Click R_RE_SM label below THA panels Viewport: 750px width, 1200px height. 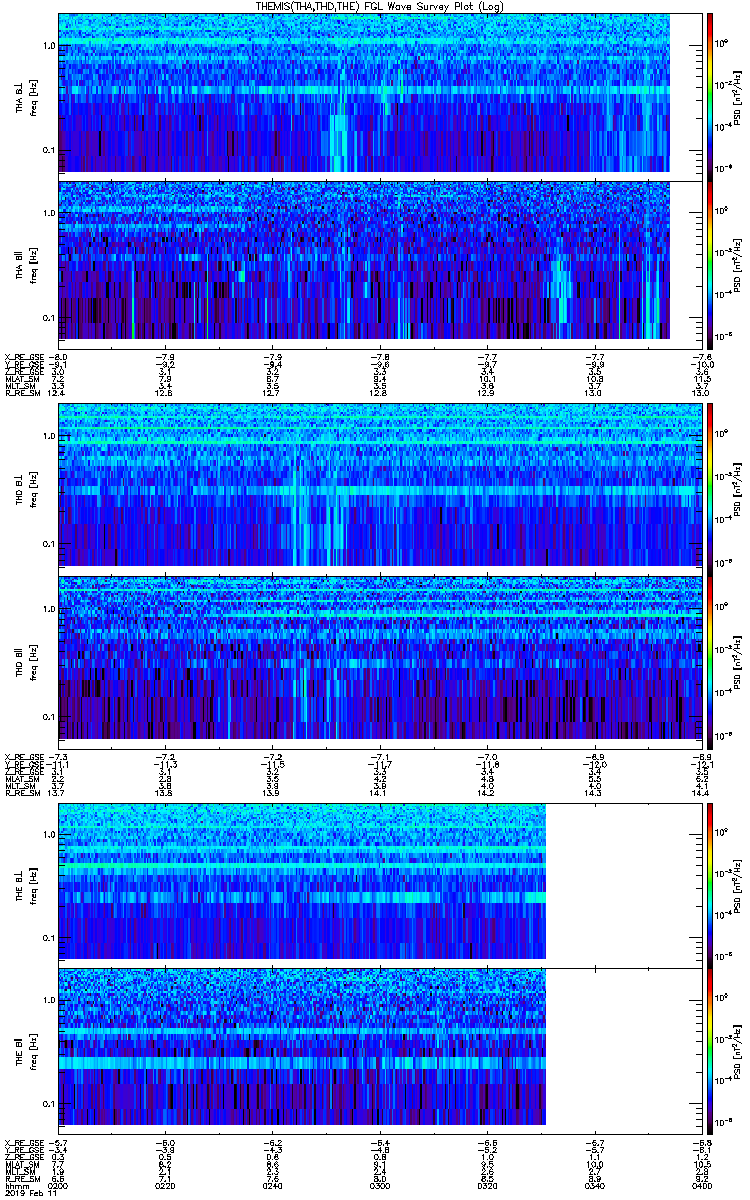[x=24, y=393]
